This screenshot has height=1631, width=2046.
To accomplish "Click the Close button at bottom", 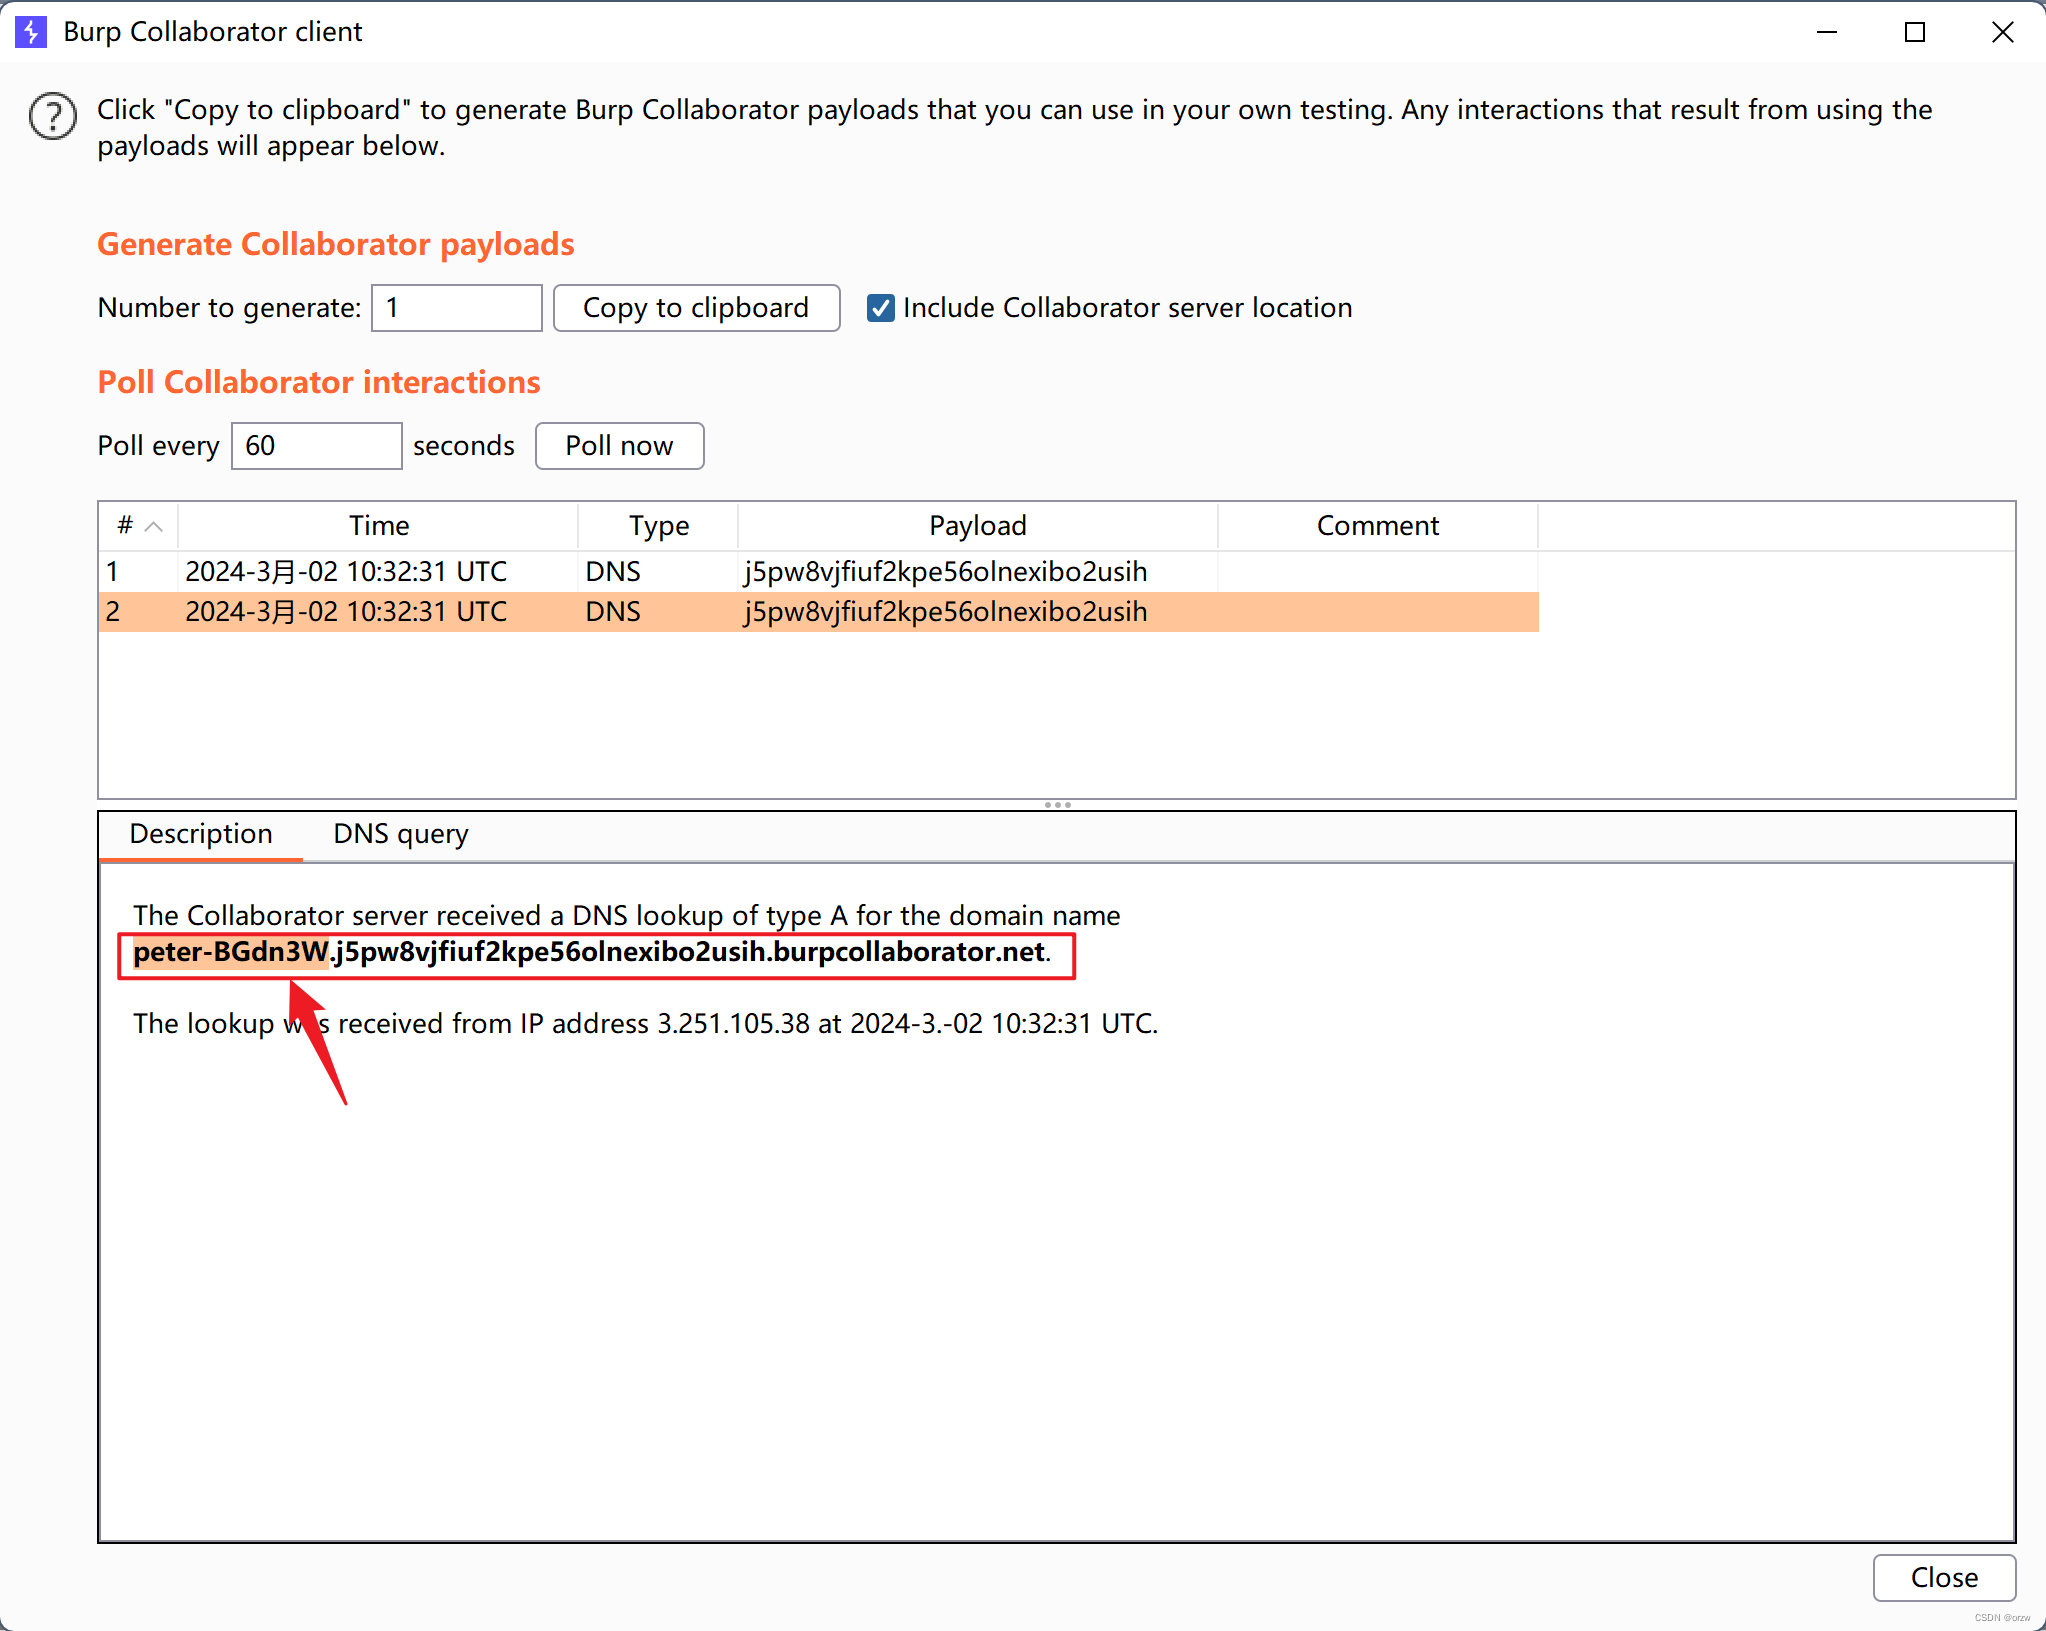I will click(1943, 1578).
